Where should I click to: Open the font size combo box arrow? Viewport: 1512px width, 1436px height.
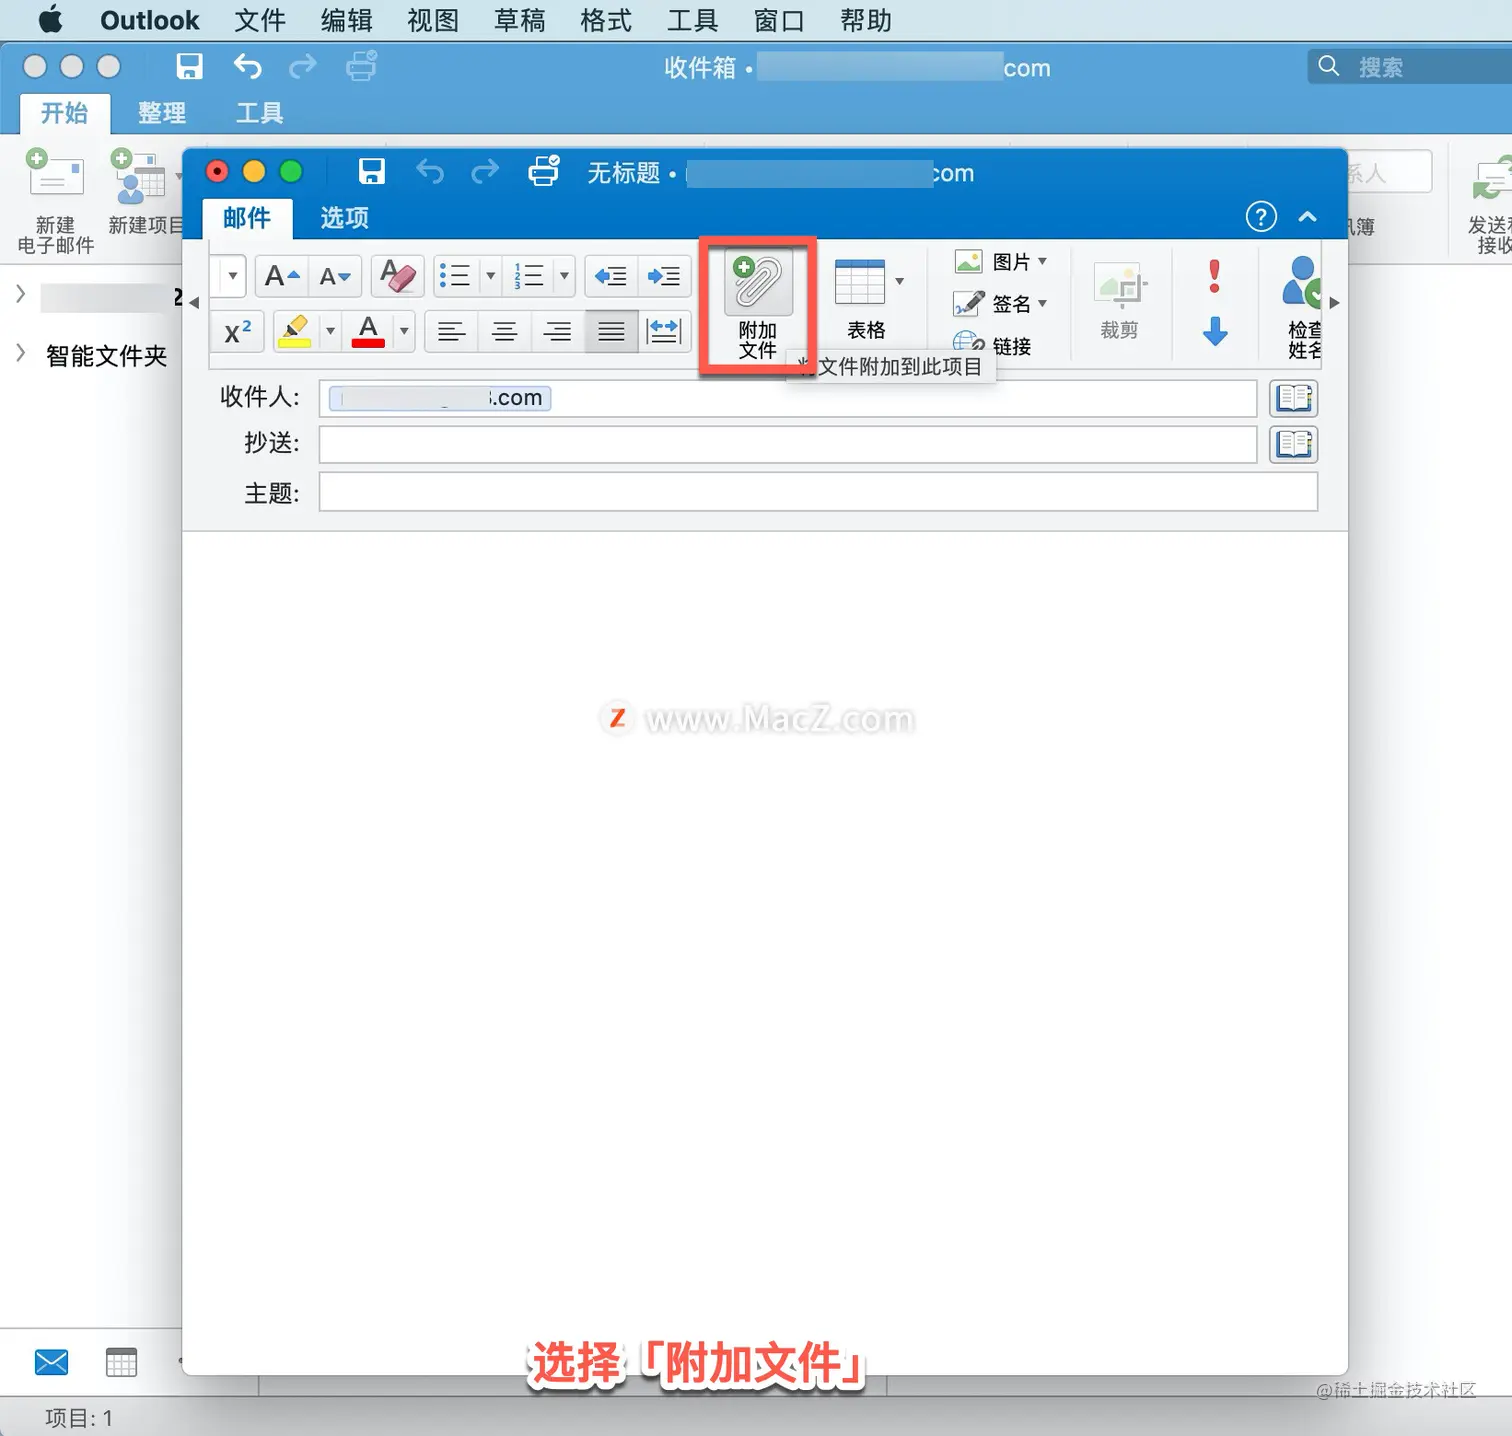pyautogui.click(x=232, y=276)
